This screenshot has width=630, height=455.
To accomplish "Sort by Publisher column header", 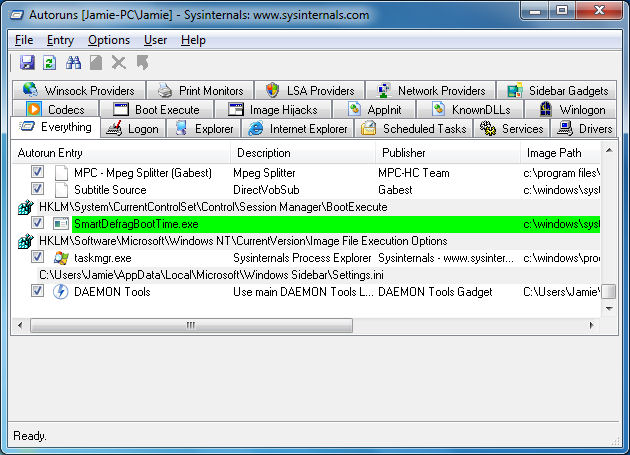I will point(448,153).
